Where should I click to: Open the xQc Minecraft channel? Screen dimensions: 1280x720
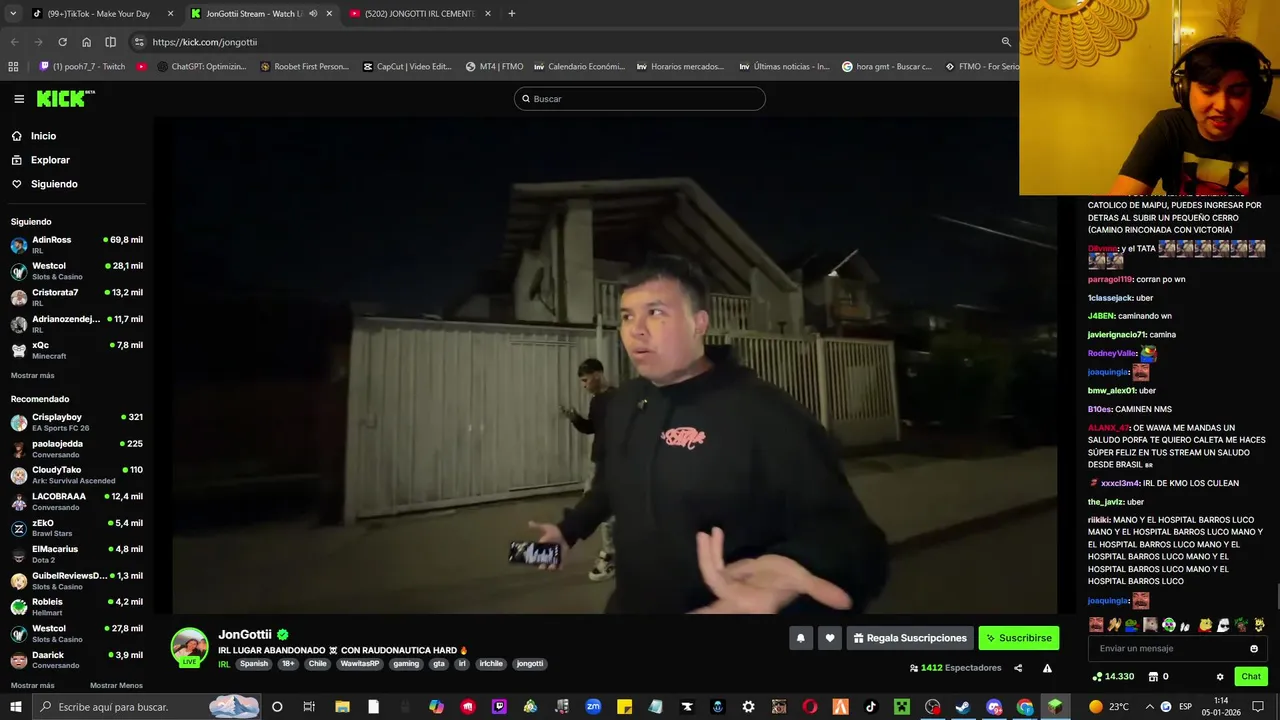(x=76, y=350)
